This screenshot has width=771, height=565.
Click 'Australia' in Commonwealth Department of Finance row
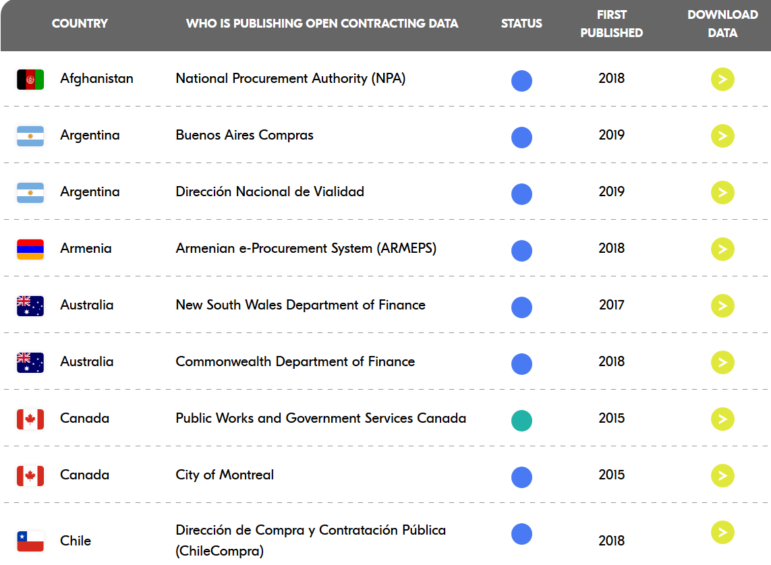point(87,361)
